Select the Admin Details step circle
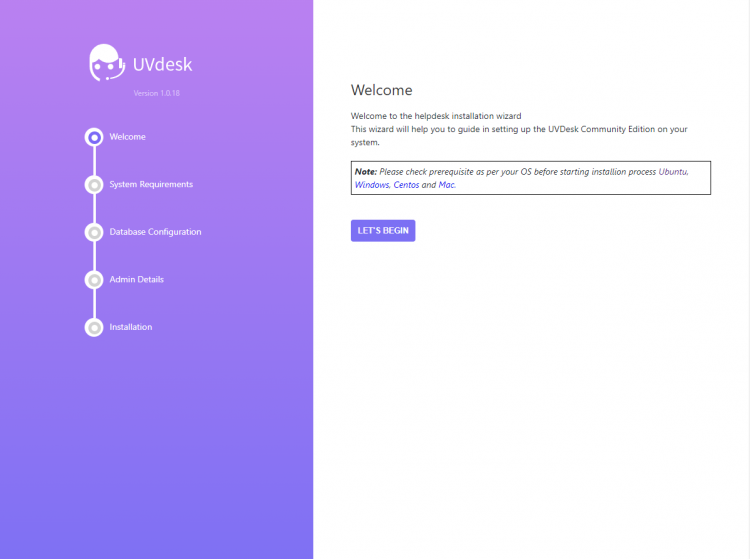The image size is (750, 559). point(94,280)
